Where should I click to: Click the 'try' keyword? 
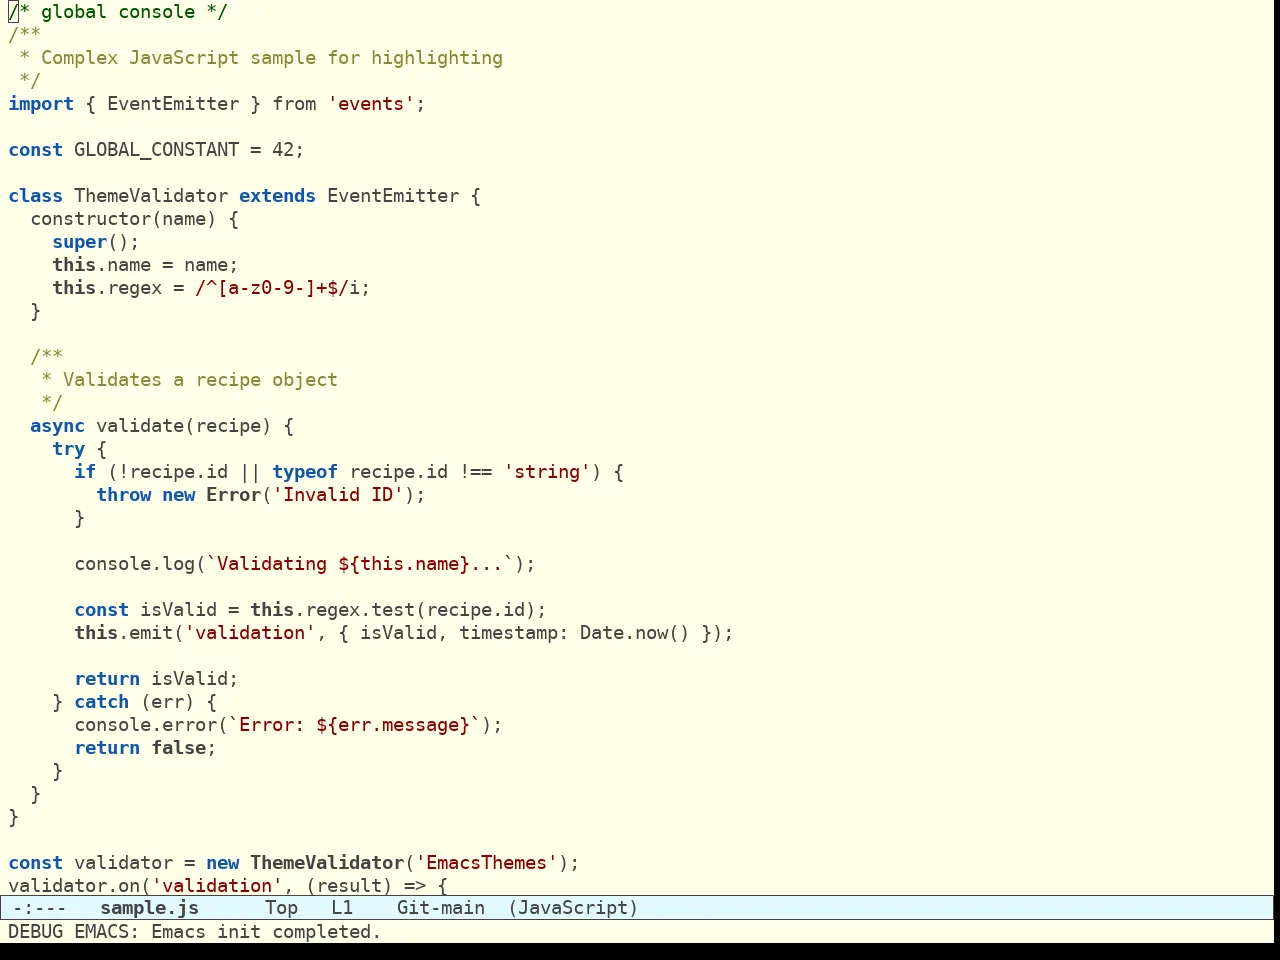pos(69,449)
